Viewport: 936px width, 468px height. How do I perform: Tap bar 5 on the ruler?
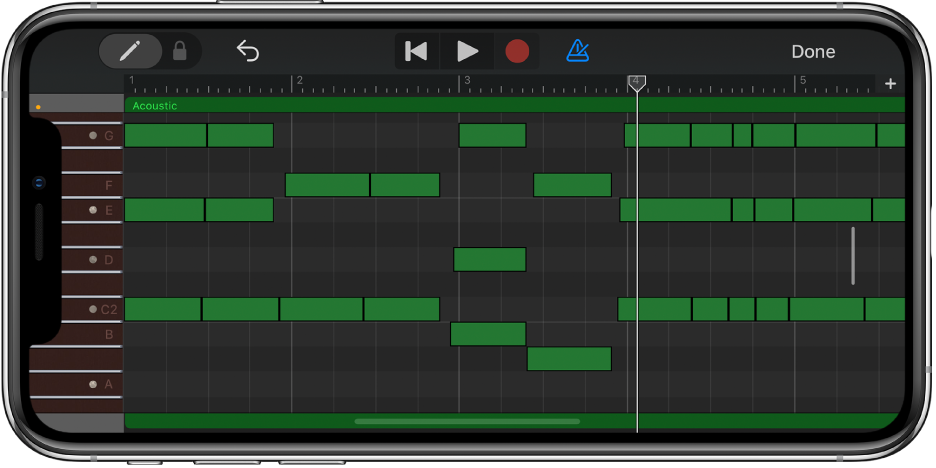[803, 81]
